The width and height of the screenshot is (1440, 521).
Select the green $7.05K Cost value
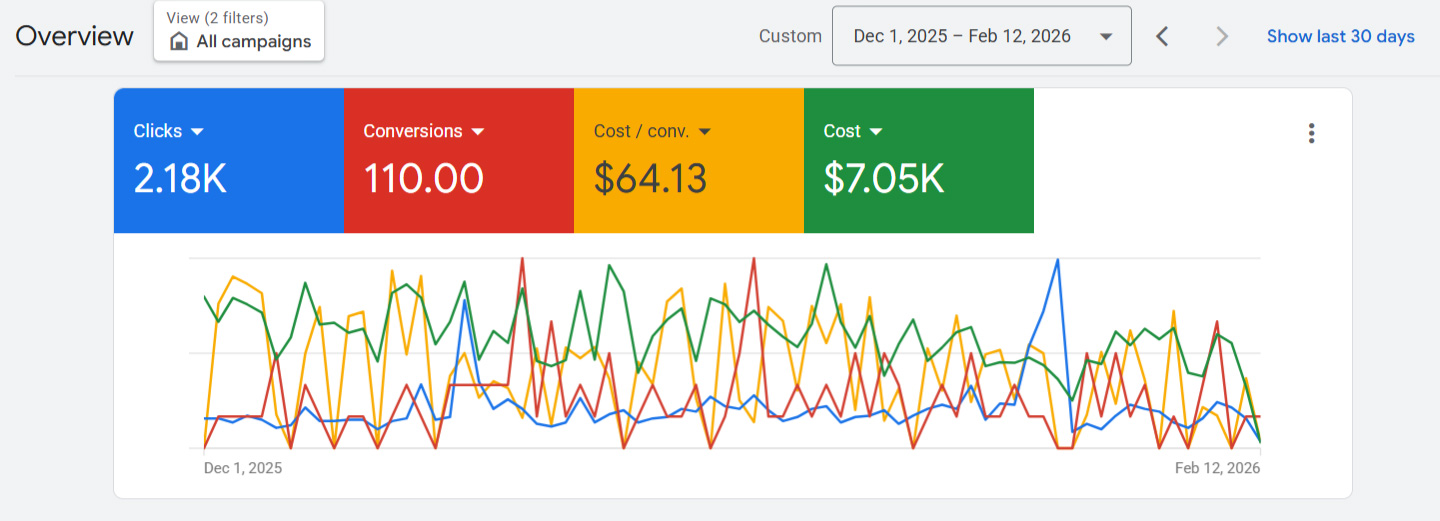coord(883,179)
